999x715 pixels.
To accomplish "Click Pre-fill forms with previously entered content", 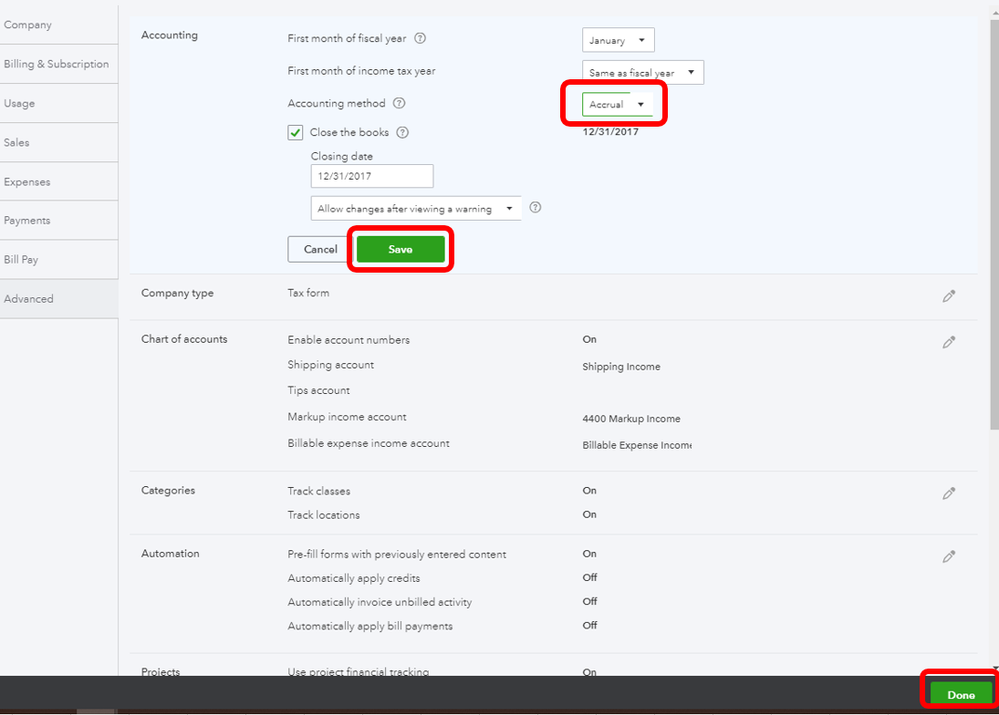I will click(397, 554).
